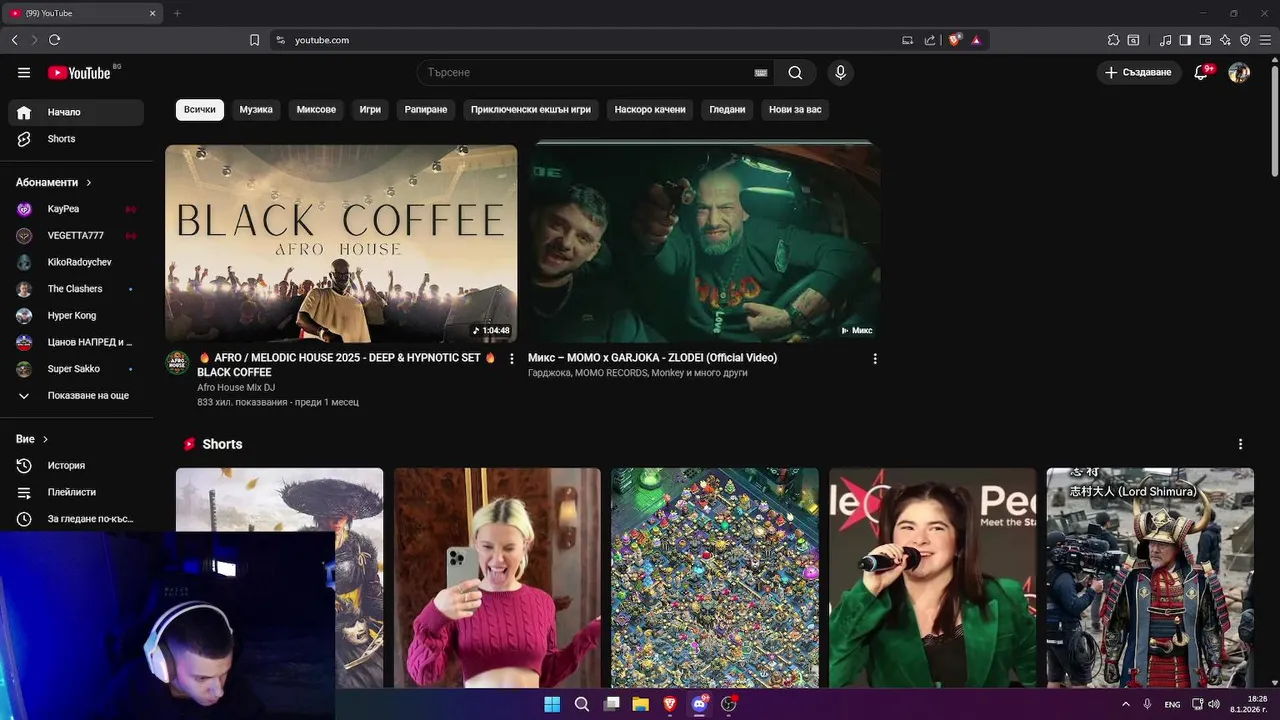Expand 'Показване на още' subscriptions list
Screen dimensions: 1280x720
click(x=76, y=396)
